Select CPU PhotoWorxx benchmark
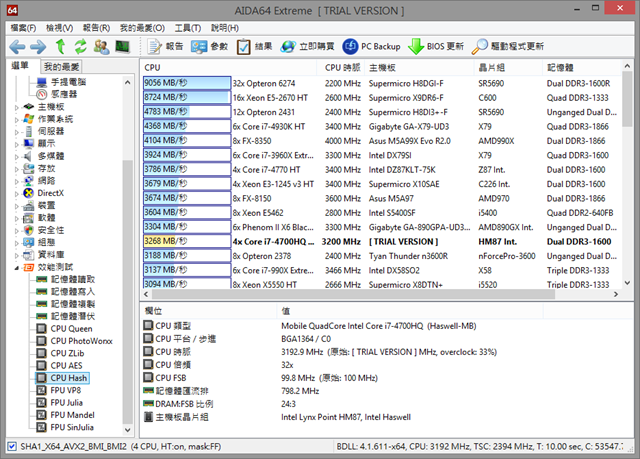The height and width of the screenshot is (459, 640). (81, 341)
